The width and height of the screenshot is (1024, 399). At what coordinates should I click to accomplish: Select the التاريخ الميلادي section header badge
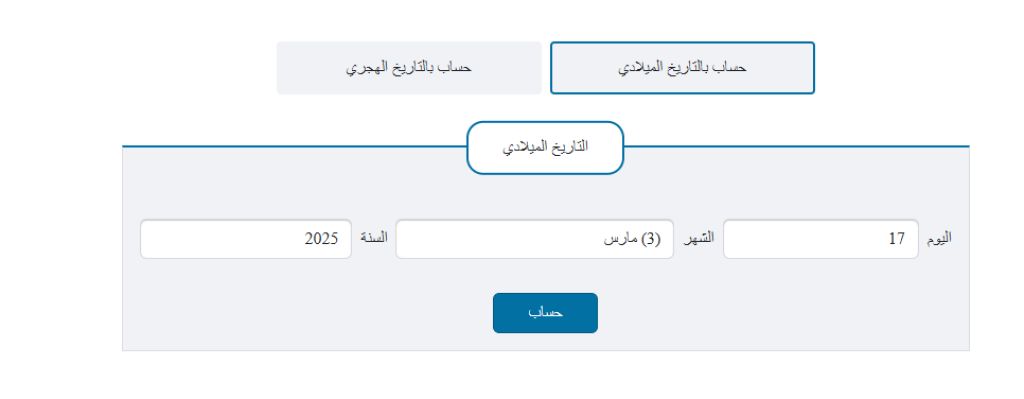coord(545,148)
